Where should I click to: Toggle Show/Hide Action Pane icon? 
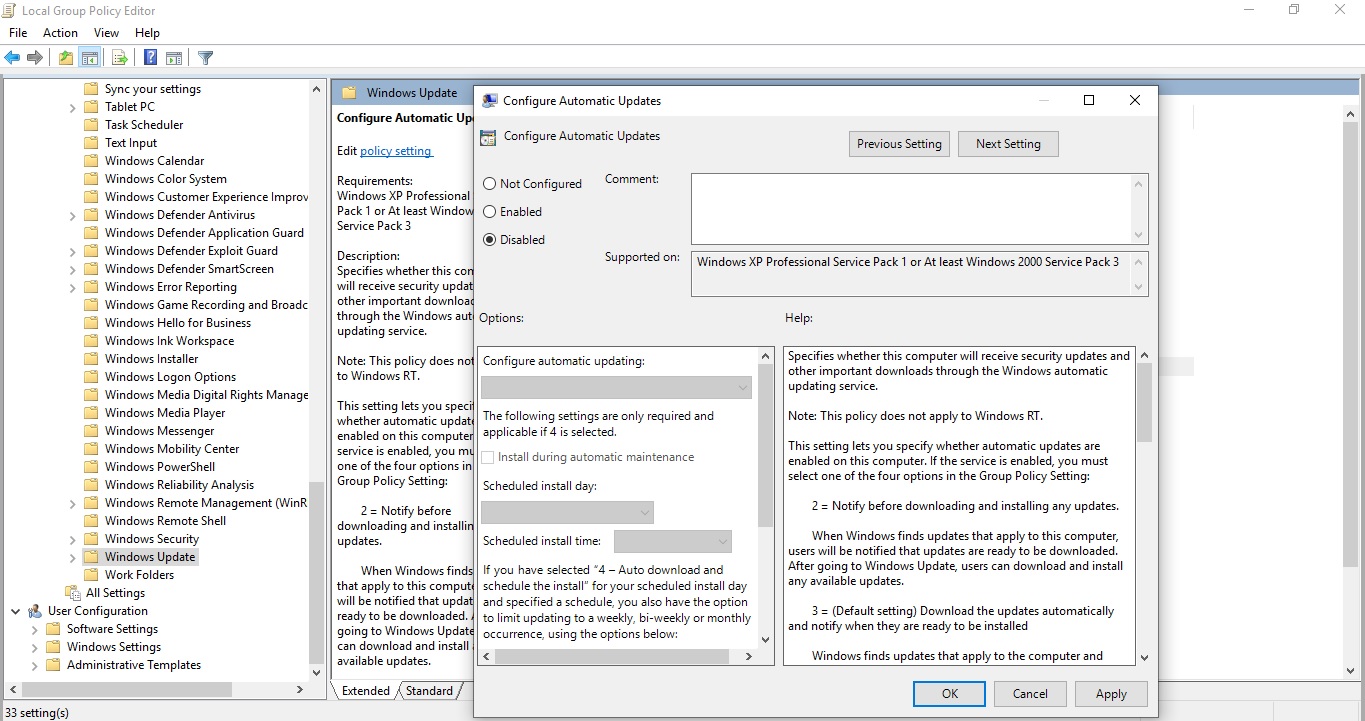point(174,58)
